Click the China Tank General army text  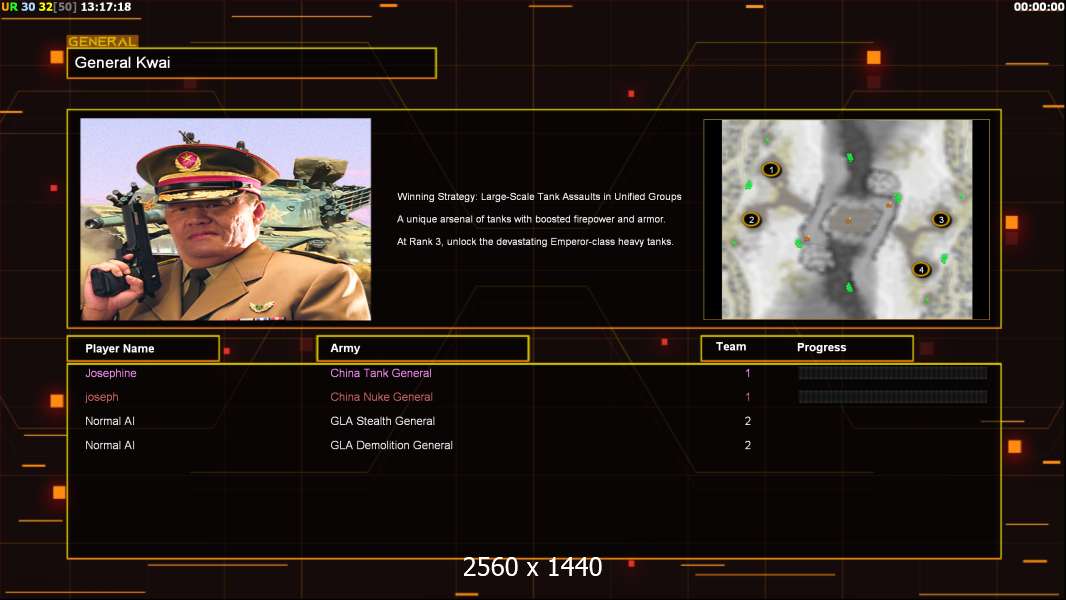pos(381,373)
